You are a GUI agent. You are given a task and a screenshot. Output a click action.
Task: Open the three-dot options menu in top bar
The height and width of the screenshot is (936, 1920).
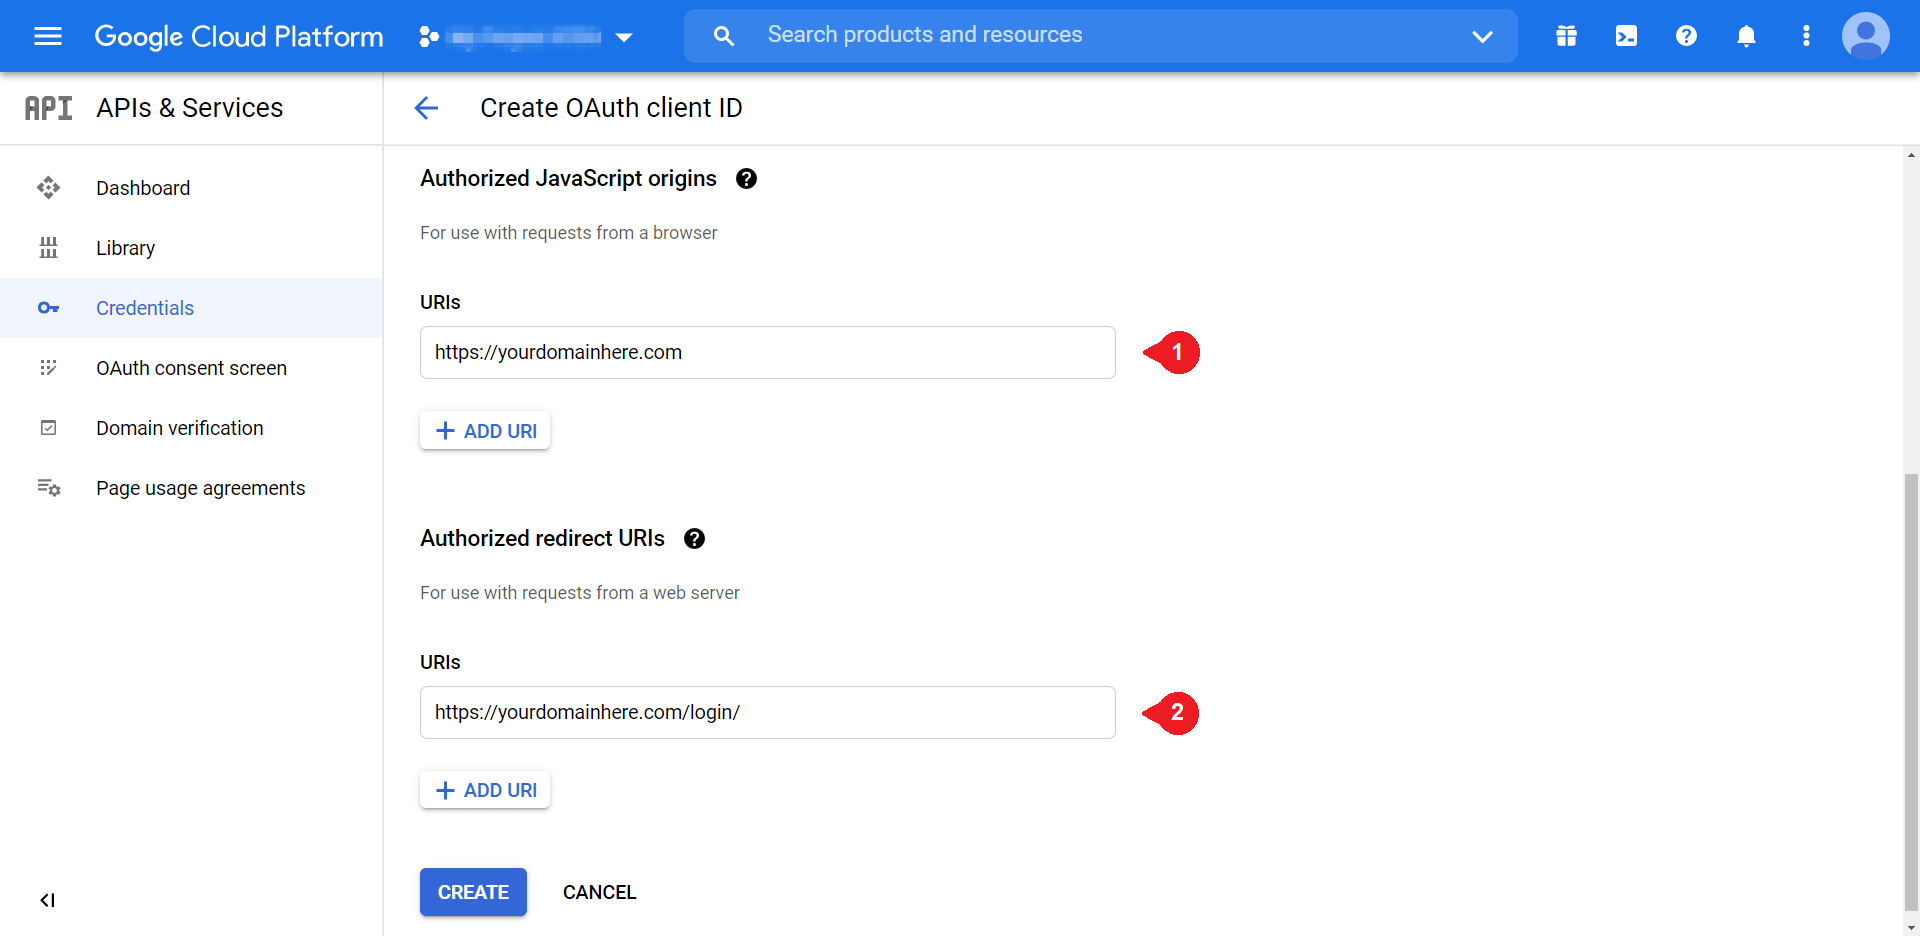click(x=1806, y=36)
